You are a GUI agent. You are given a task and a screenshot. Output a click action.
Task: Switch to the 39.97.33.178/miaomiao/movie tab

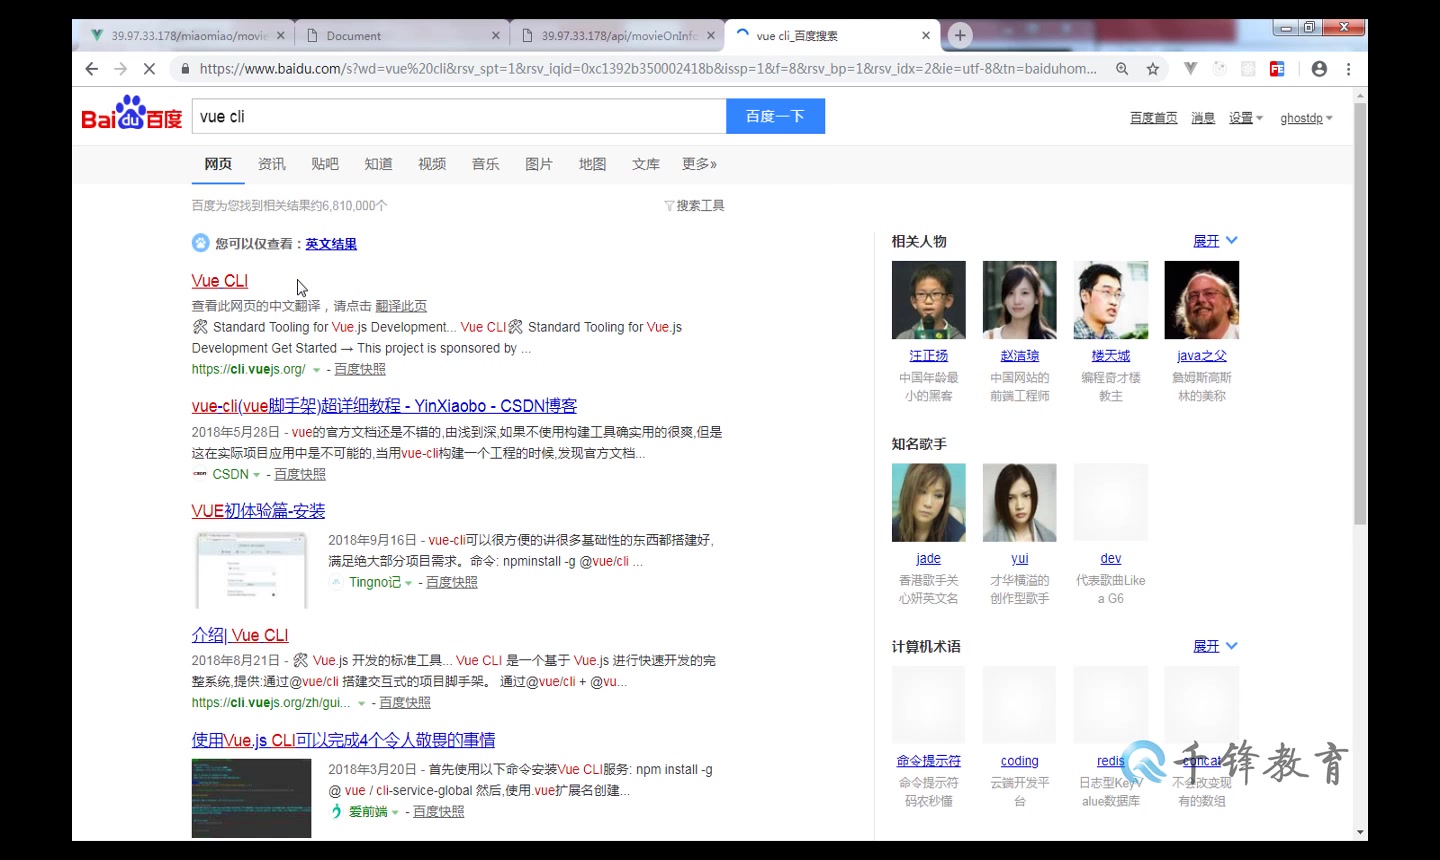pyautogui.click(x=187, y=35)
